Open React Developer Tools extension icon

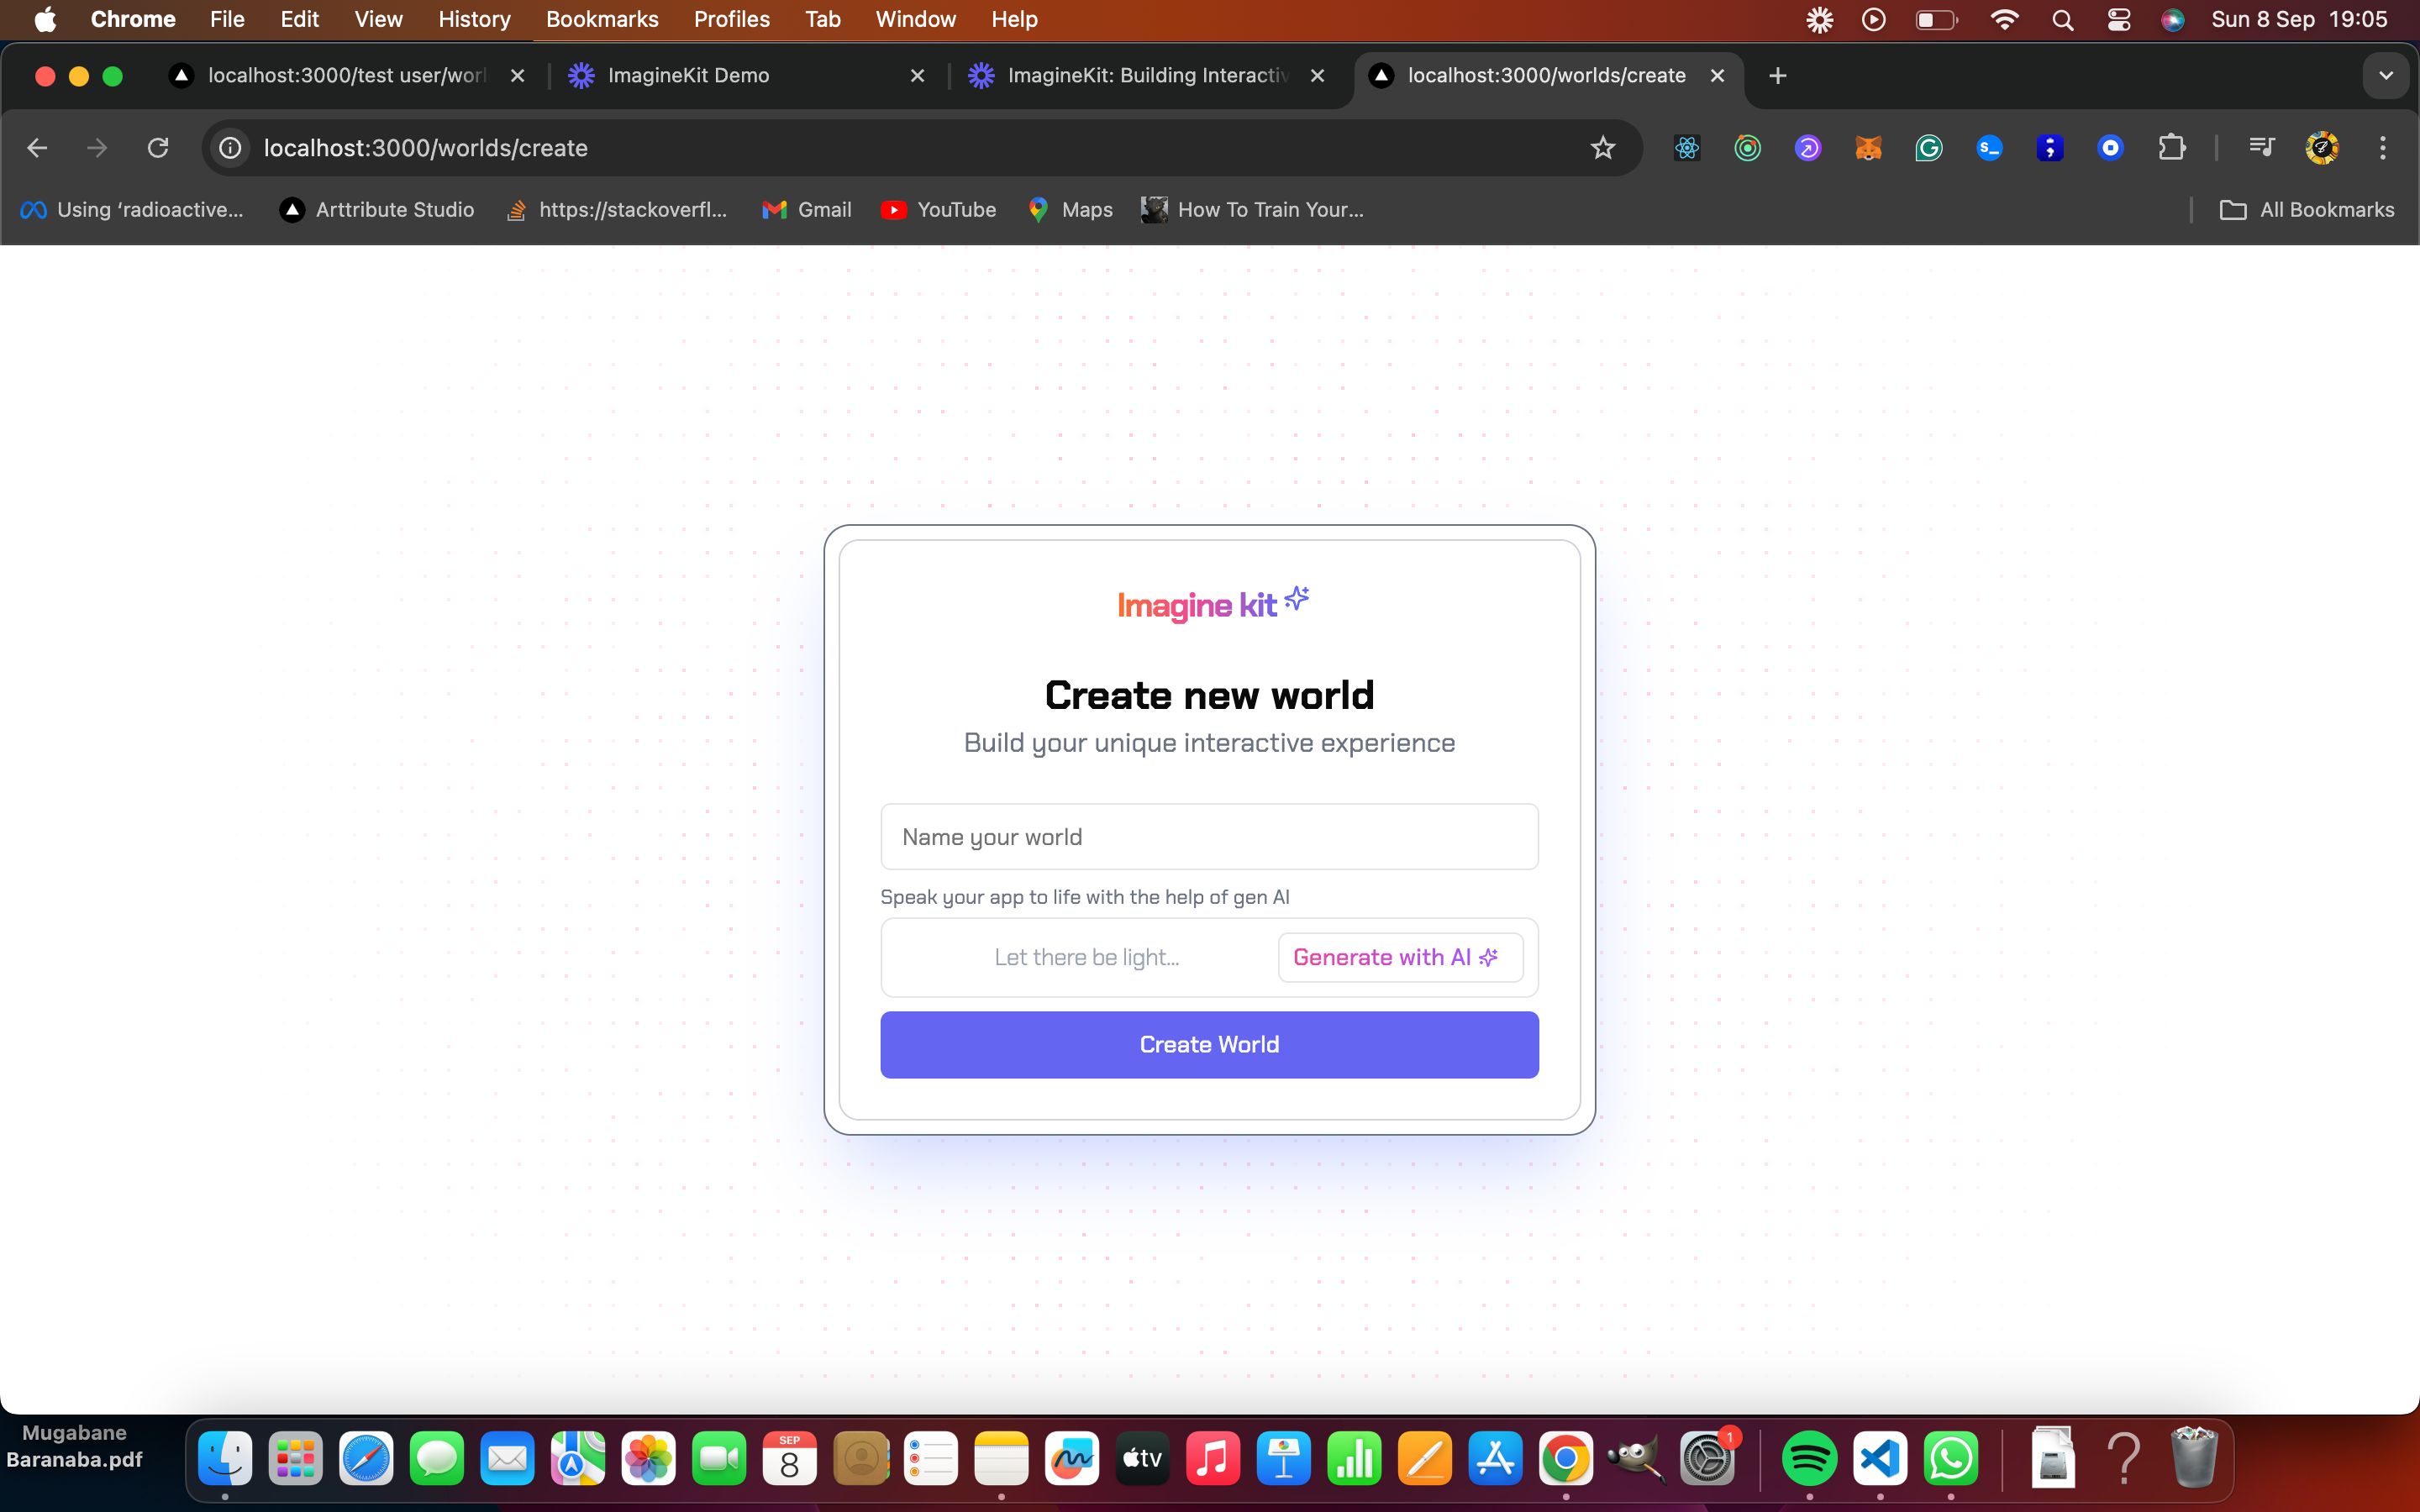pyautogui.click(x=1687, y=148)
